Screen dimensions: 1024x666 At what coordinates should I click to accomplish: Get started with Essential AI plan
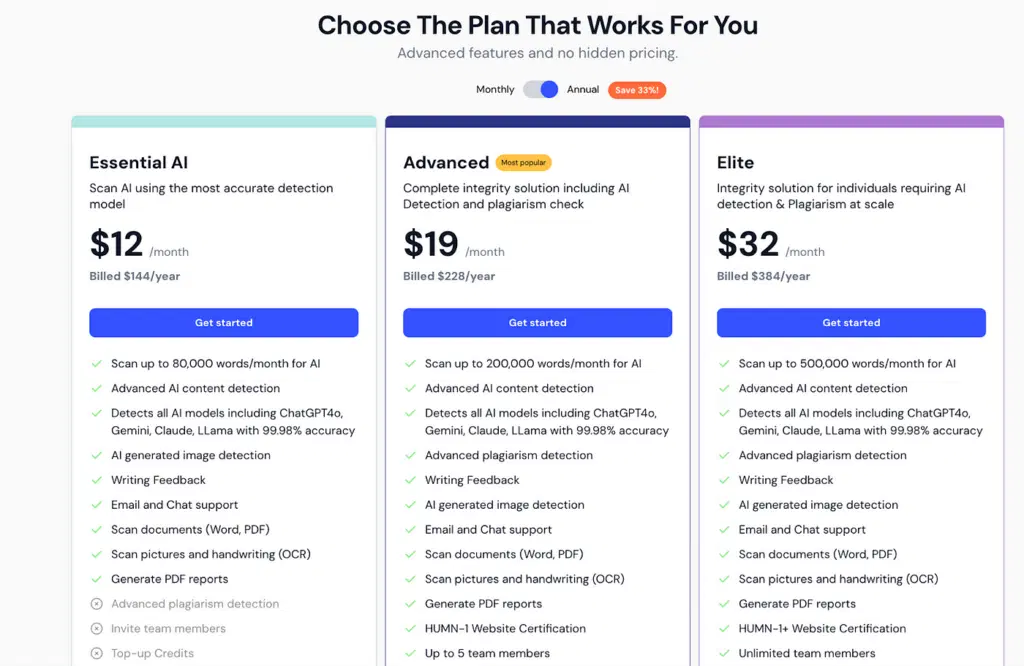224,322
